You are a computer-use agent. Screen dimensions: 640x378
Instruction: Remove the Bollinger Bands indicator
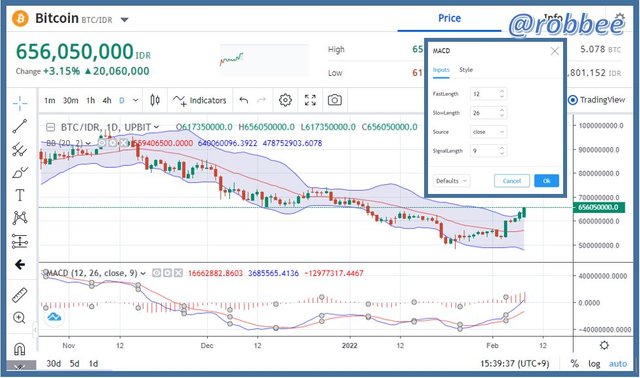pos(123,143)
